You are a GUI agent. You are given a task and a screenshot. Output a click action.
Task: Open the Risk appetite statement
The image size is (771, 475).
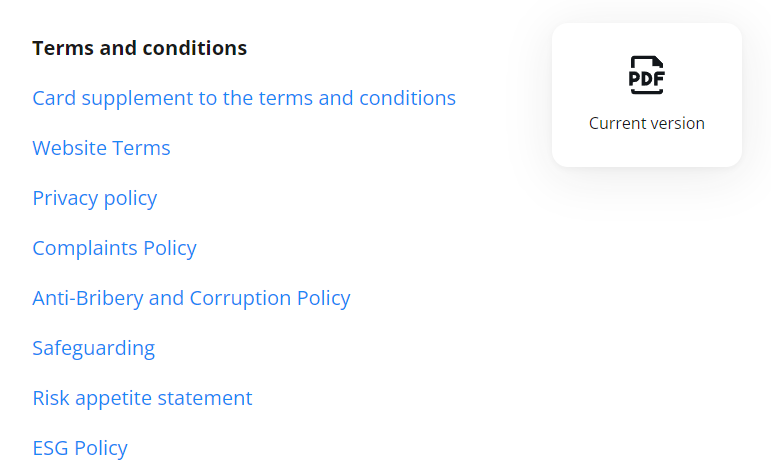pos(142,398)
